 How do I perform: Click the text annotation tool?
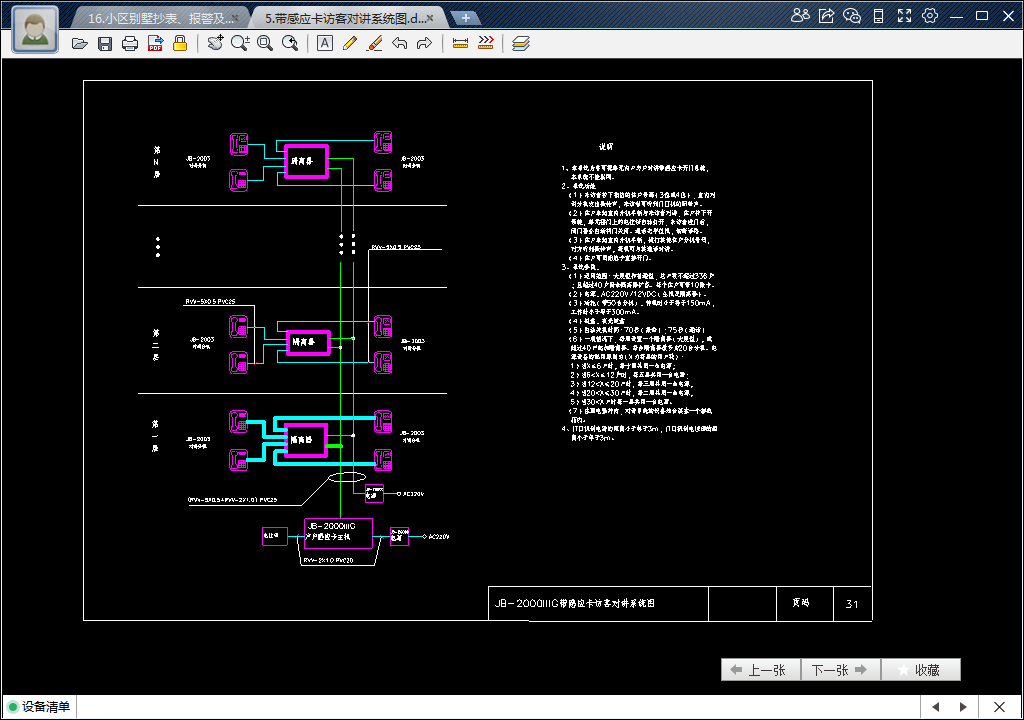[325, 43]
